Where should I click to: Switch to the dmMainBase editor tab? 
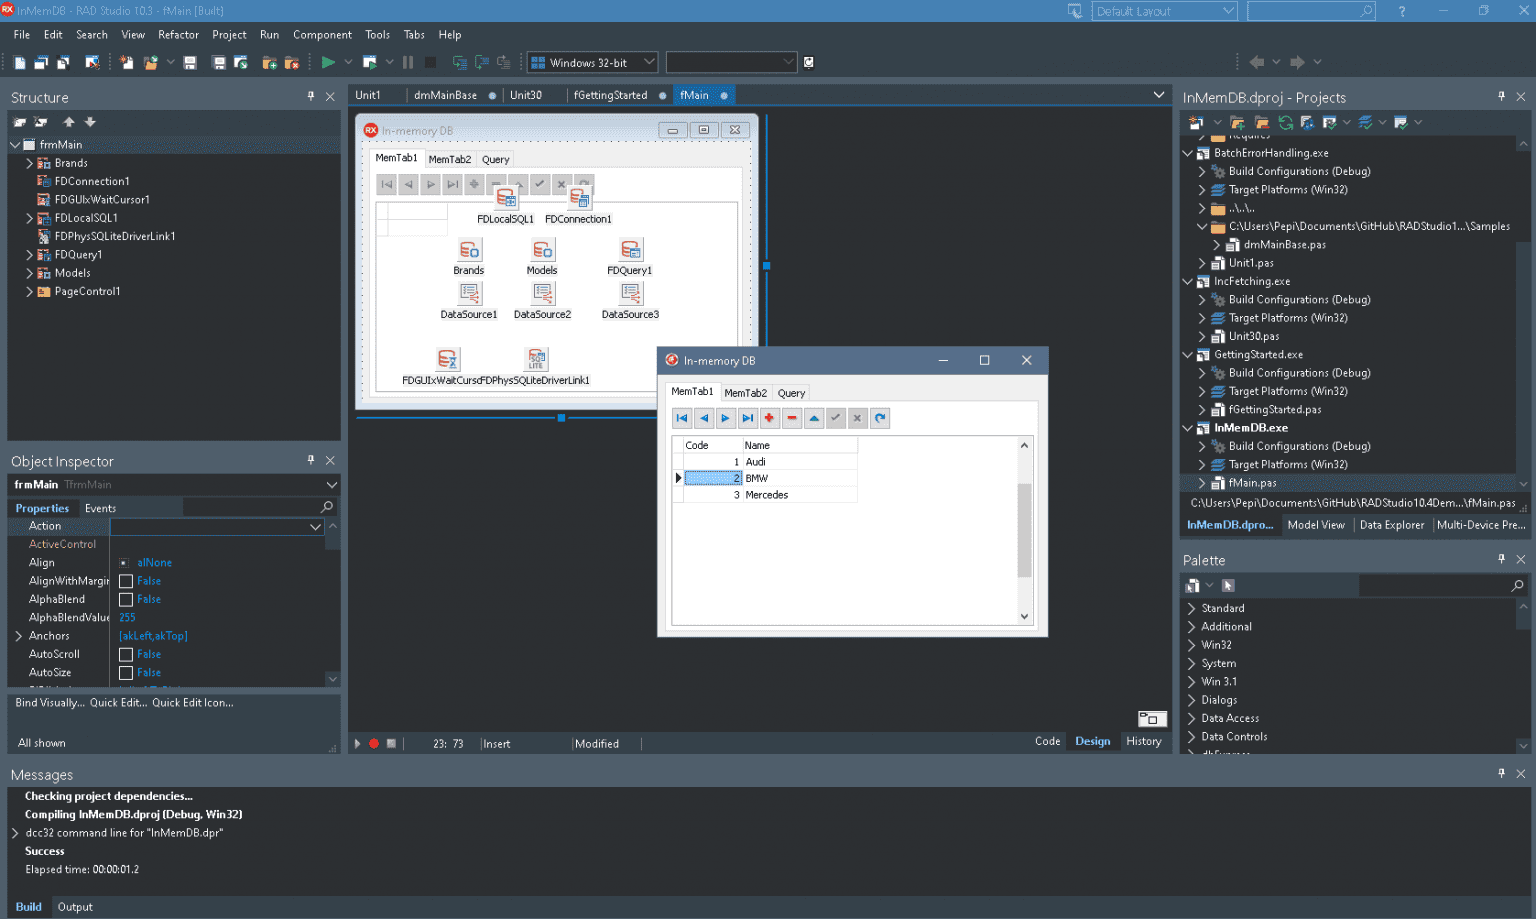click(x=445, y=95)
